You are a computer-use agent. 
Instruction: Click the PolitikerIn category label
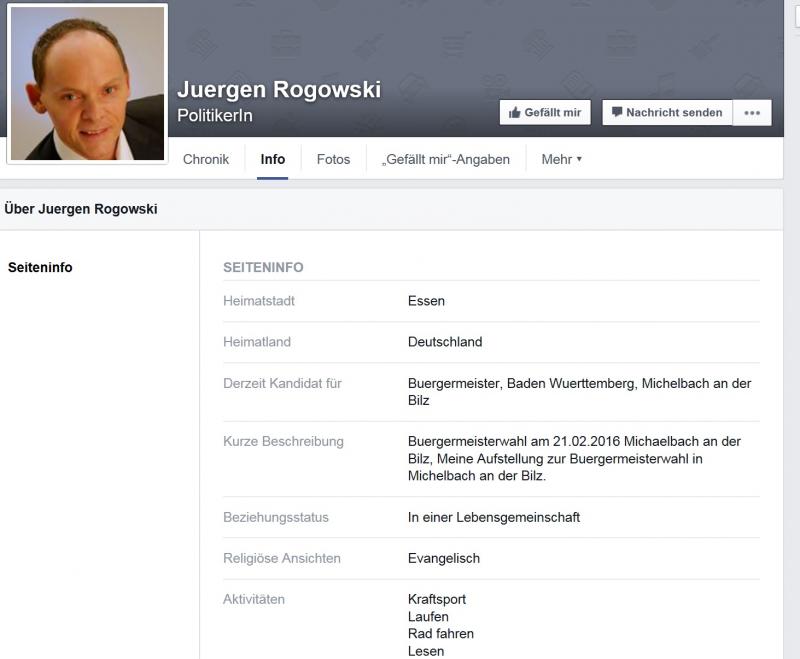pyautogui.click(x=214, y=116)
